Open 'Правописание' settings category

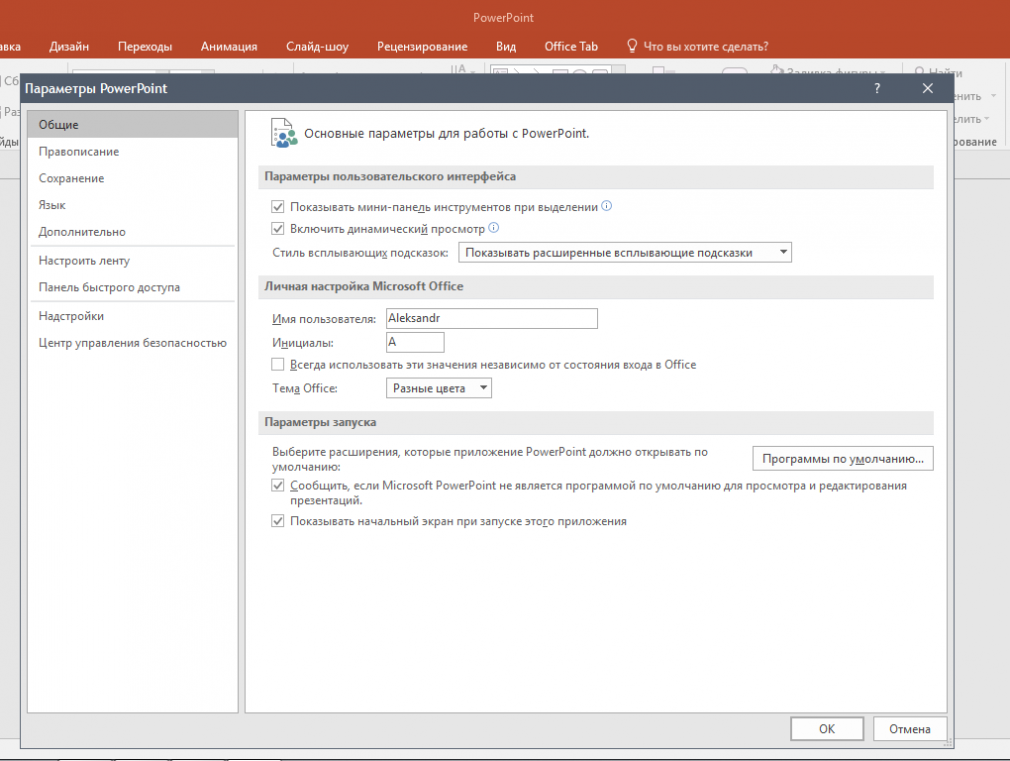tap(133, 151)
